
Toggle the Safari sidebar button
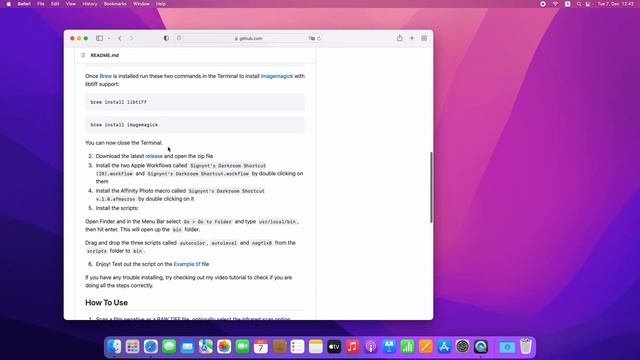[100, 38]
